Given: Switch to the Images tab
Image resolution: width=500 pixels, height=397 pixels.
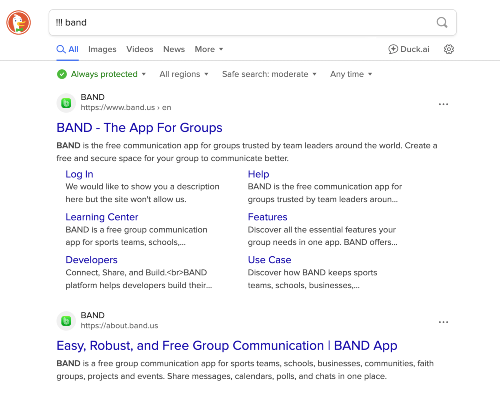Looking at the screenshot, I should [x=102, y=49].
